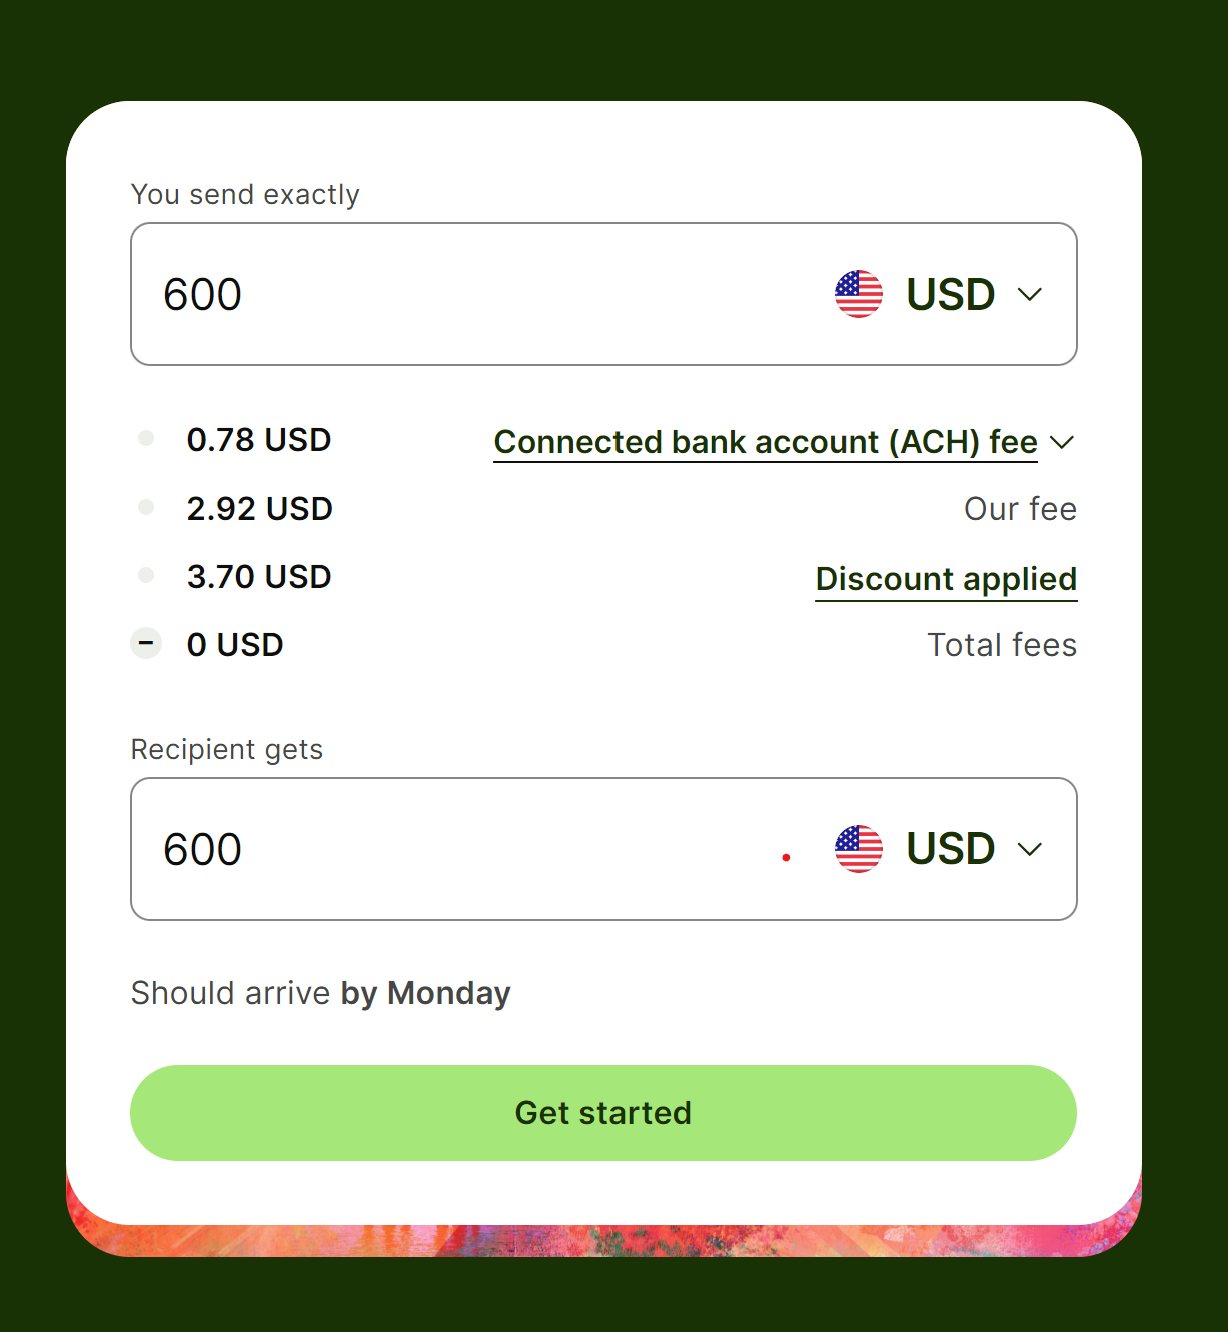Click the Should arrive by Monday text
Viewport: 1228px width, 1332px height.
click(x=320, y=993)
